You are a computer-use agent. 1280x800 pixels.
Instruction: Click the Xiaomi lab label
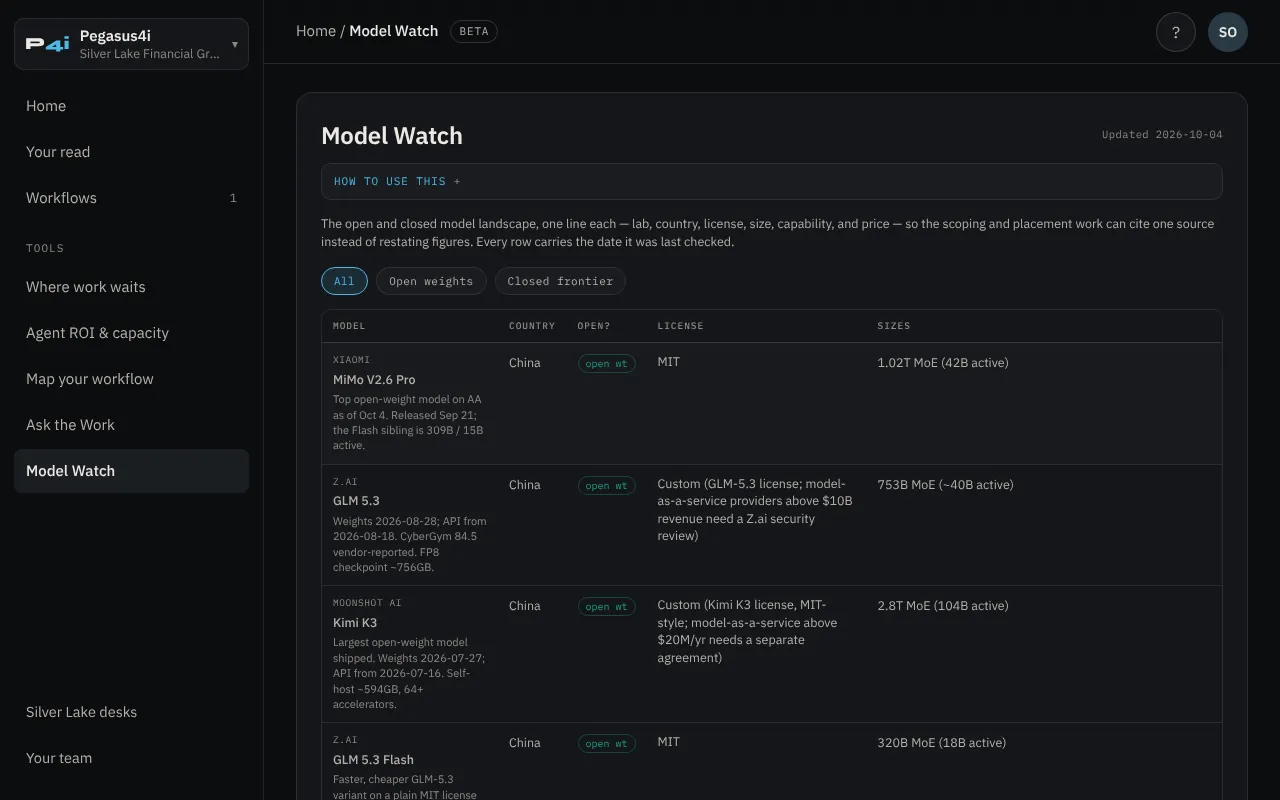point(351,360)
